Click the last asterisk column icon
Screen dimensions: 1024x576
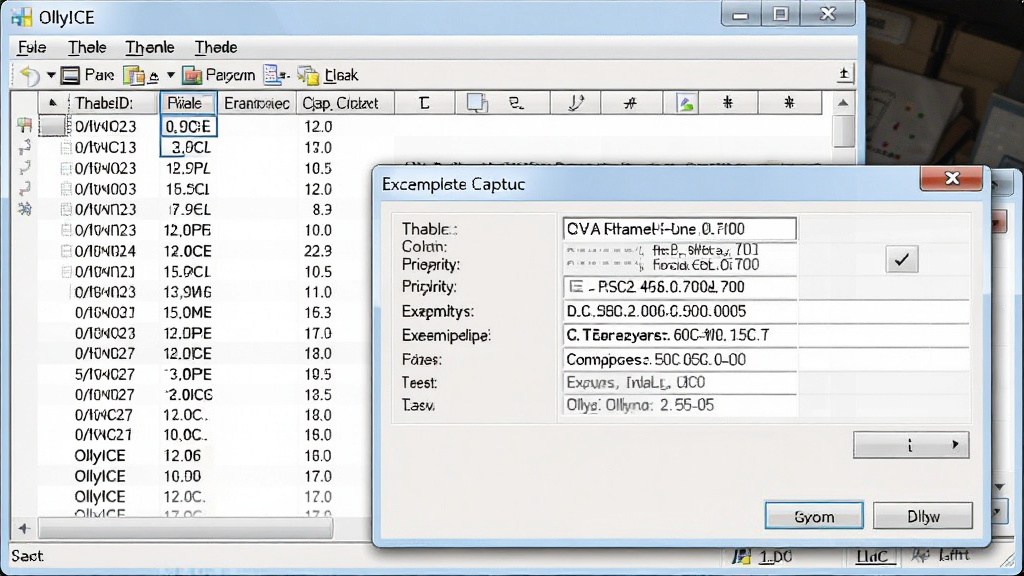tap(789, 103)
